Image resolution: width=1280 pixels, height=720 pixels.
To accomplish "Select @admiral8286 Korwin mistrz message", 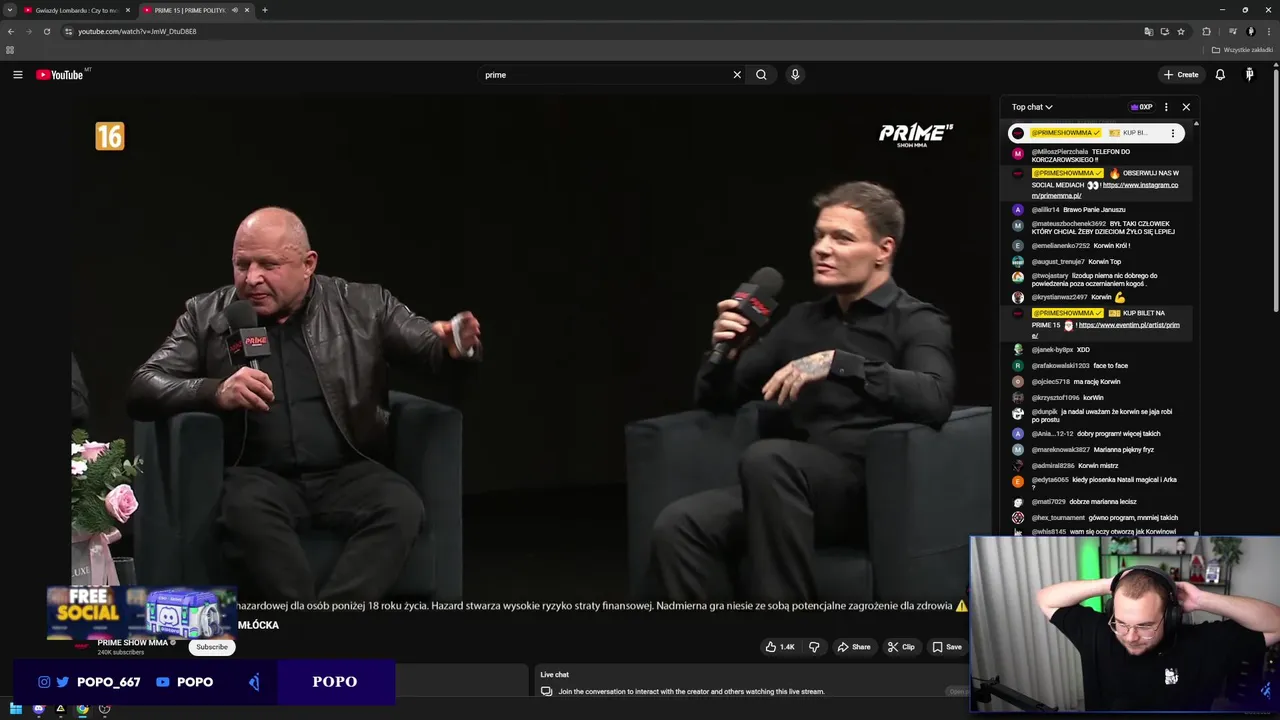I will coord(1098,466).
